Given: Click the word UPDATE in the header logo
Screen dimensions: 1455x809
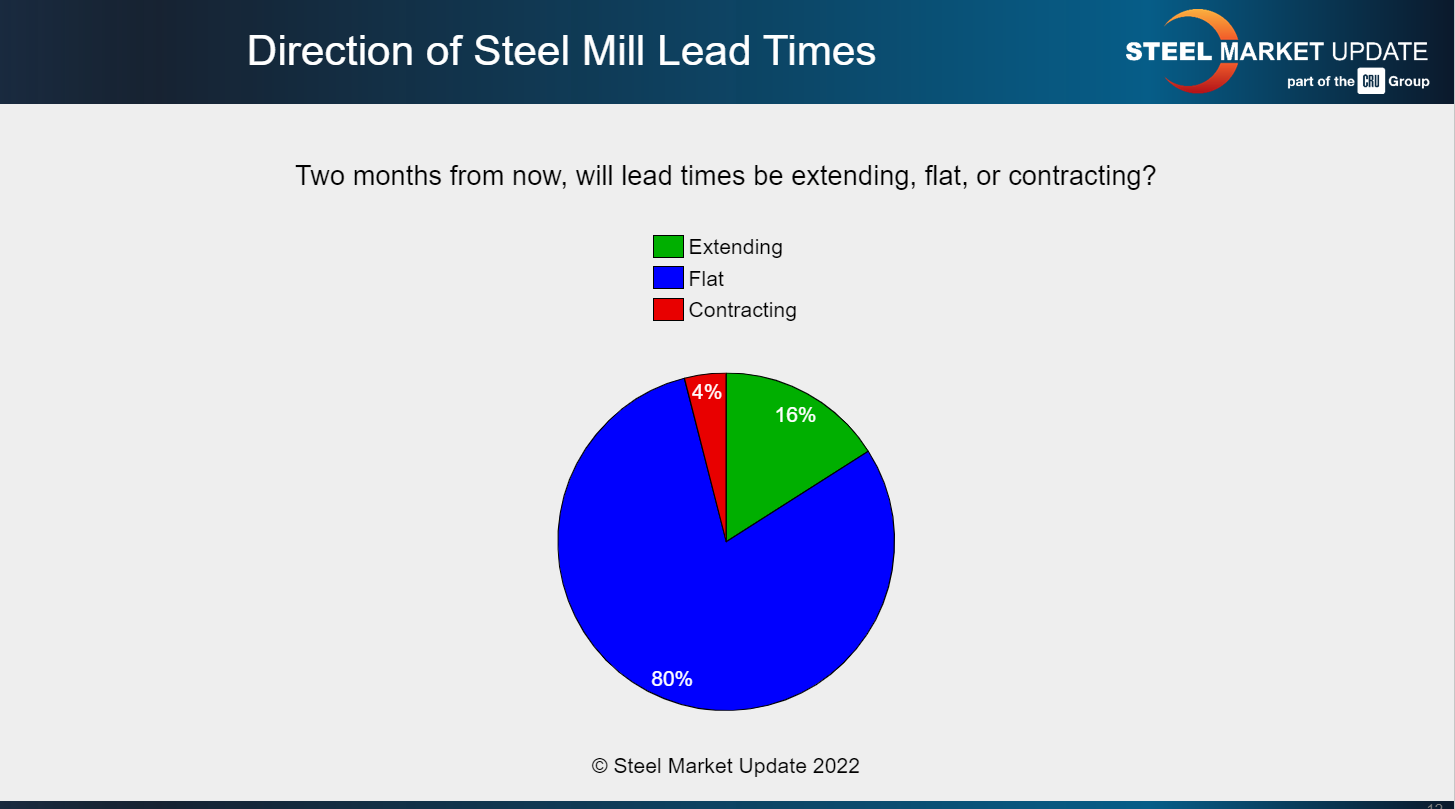Looking at the screenshot, I should tap(1380, 52).
